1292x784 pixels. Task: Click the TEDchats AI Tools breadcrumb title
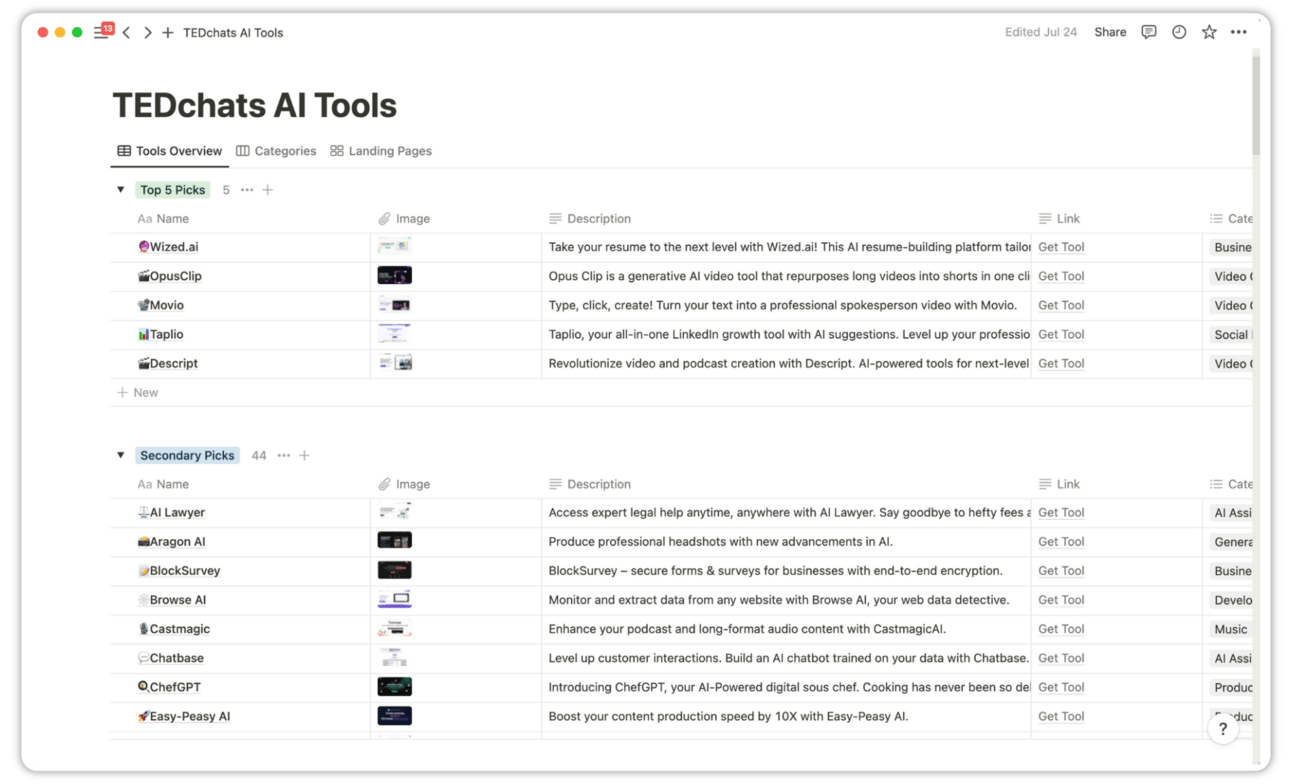pos(233,33)
